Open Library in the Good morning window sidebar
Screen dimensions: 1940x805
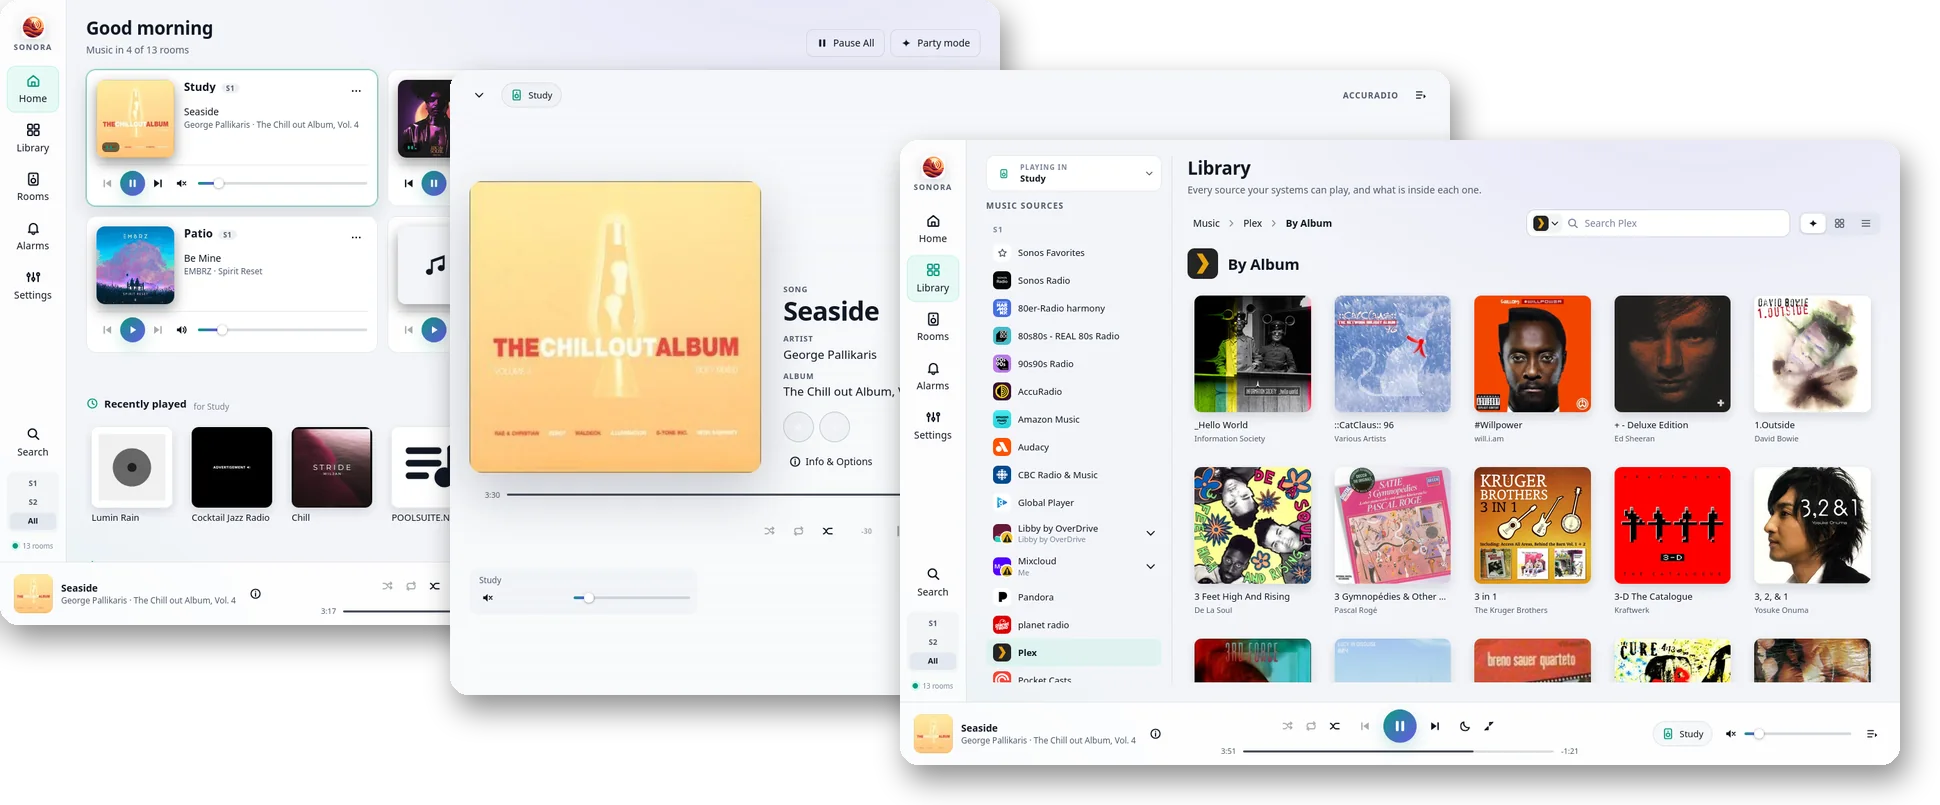coord(33,137)
